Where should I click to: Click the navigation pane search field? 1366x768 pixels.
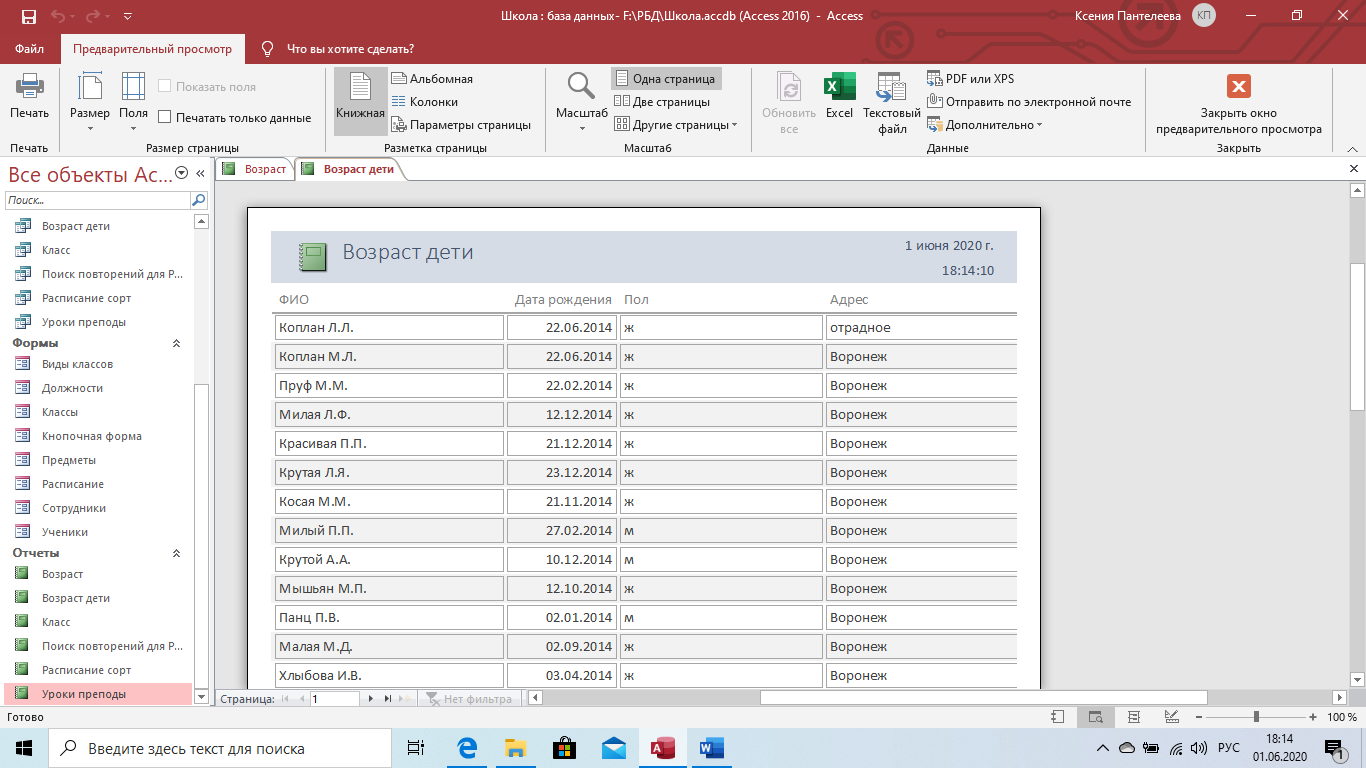pyautogui.click(x=98, y=200)
